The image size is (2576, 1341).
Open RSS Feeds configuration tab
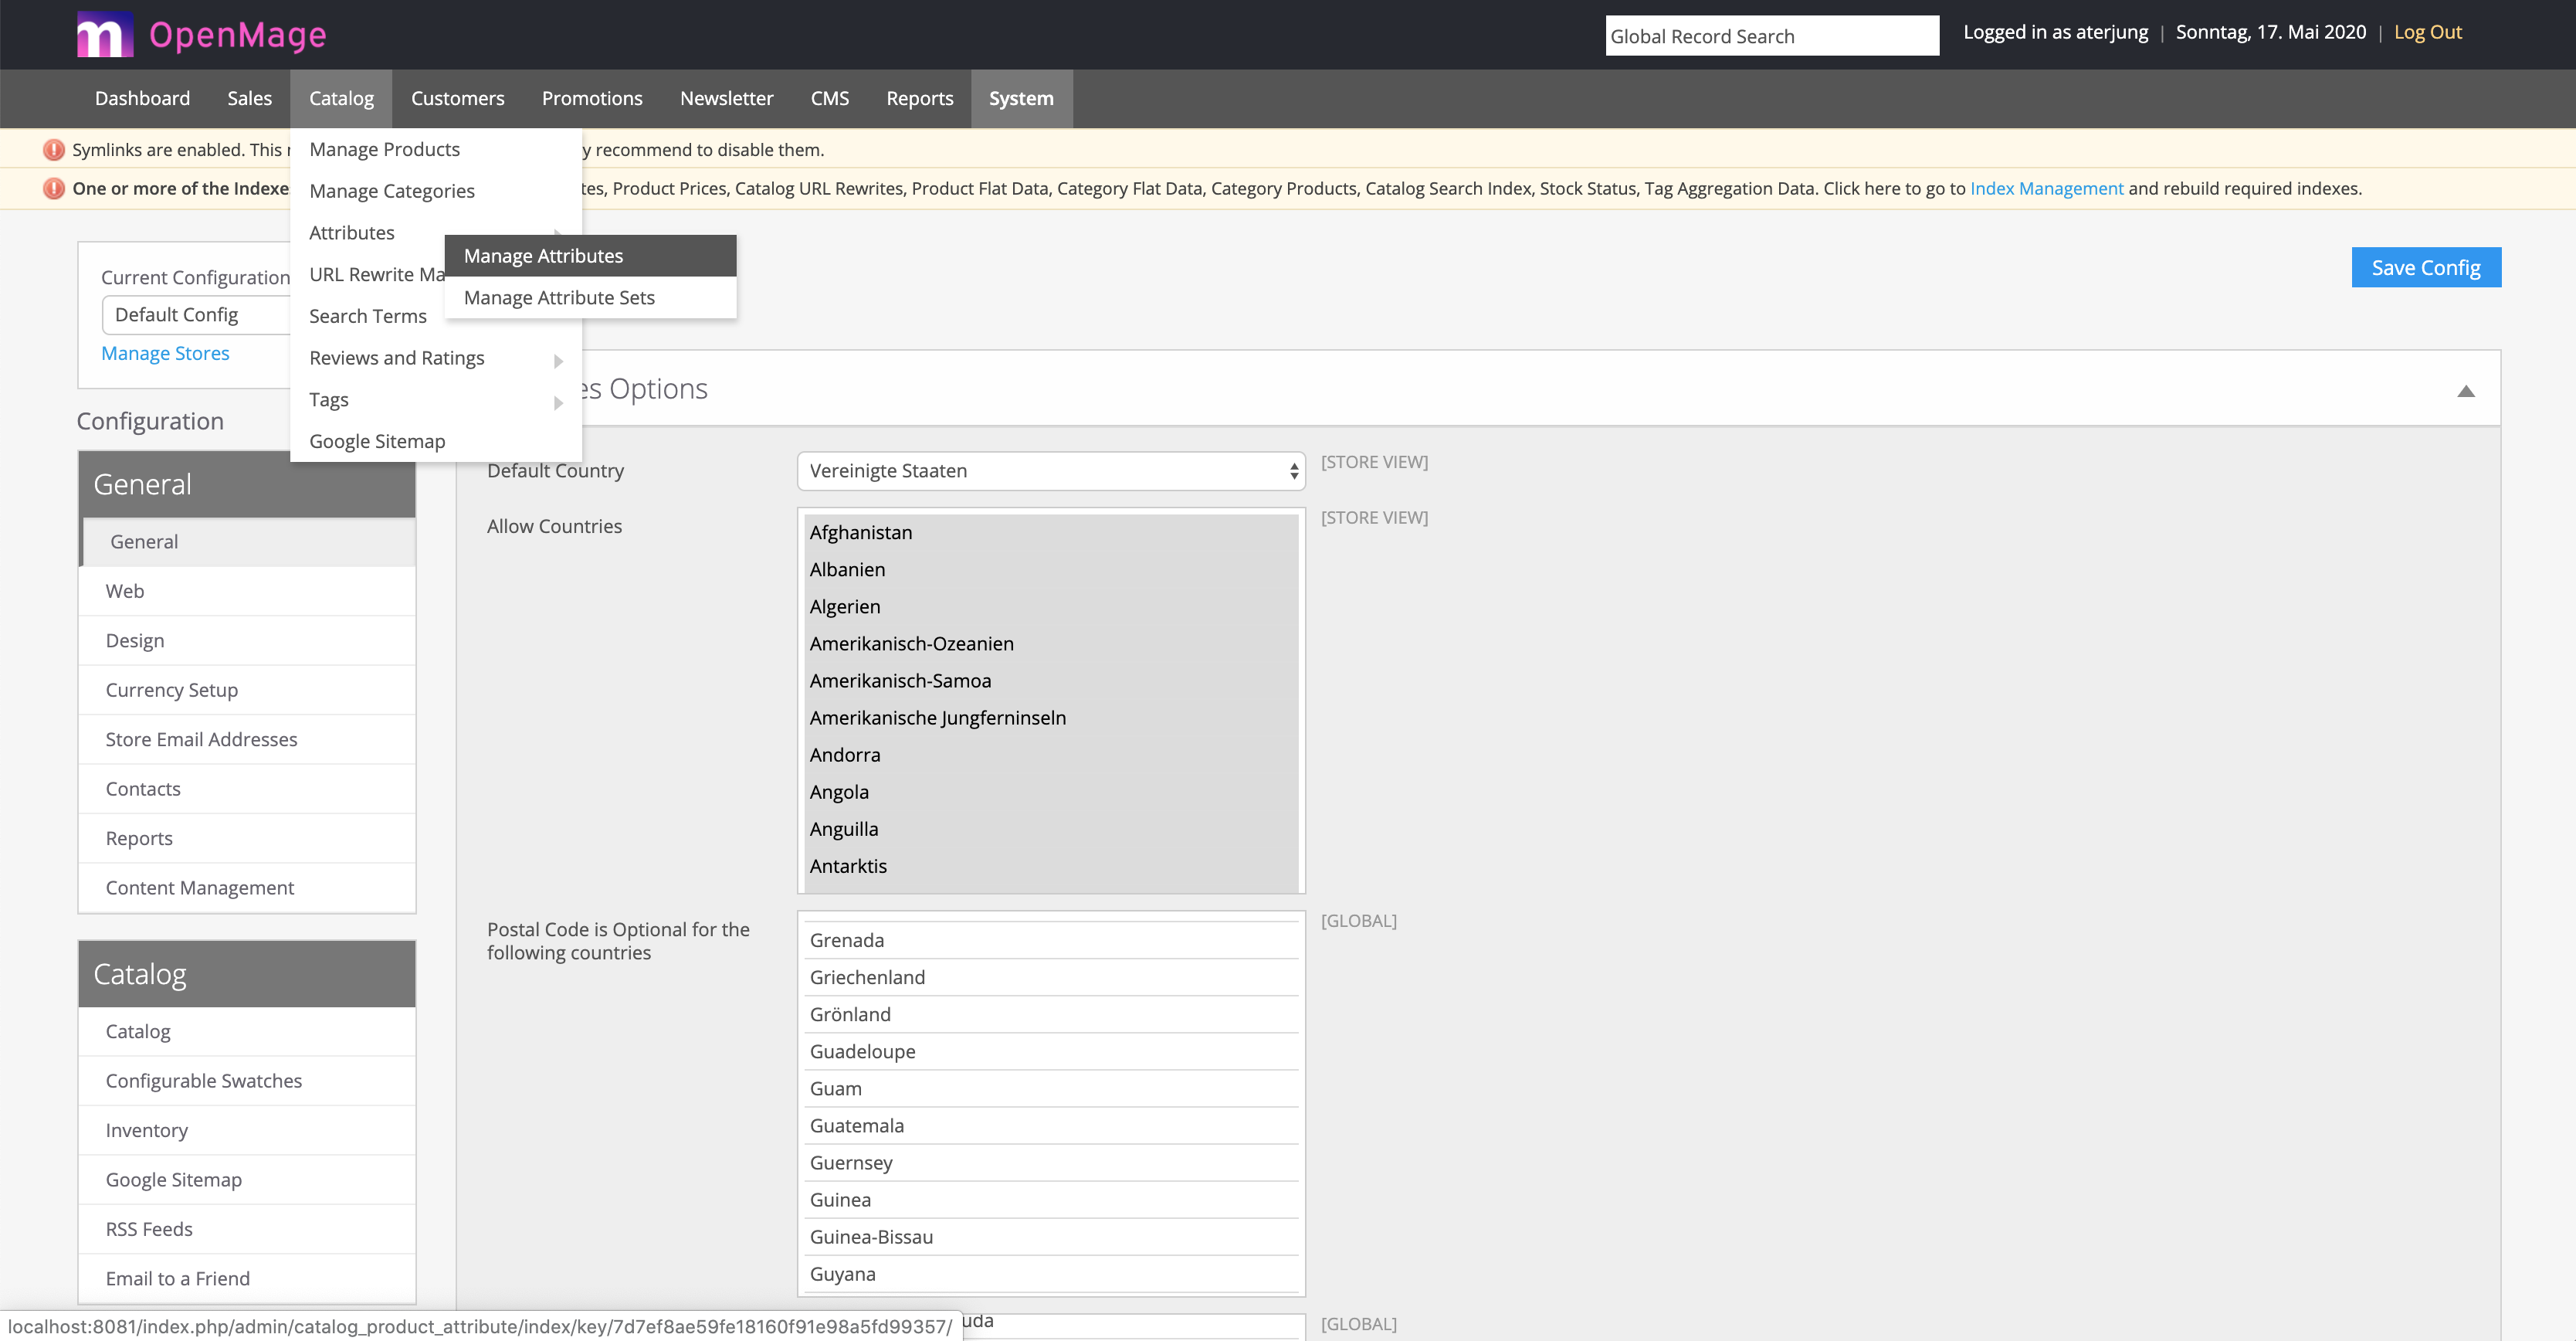coord(247,1230)
